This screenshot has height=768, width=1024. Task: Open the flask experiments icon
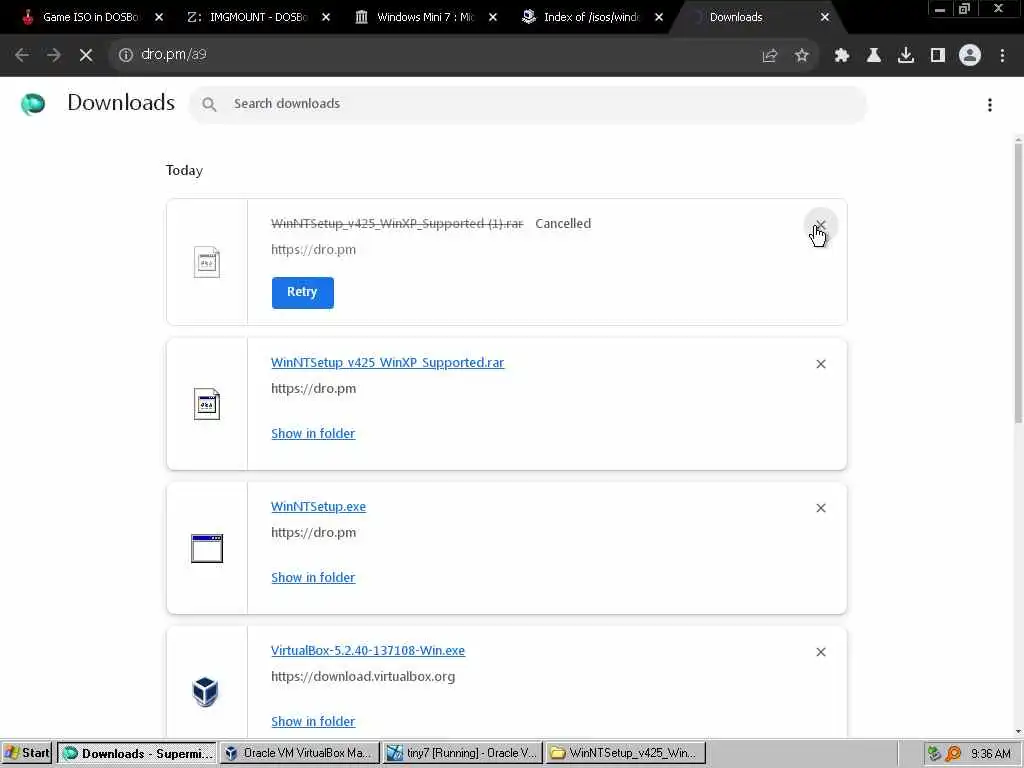pyautogui.click(x=874, y=56)
